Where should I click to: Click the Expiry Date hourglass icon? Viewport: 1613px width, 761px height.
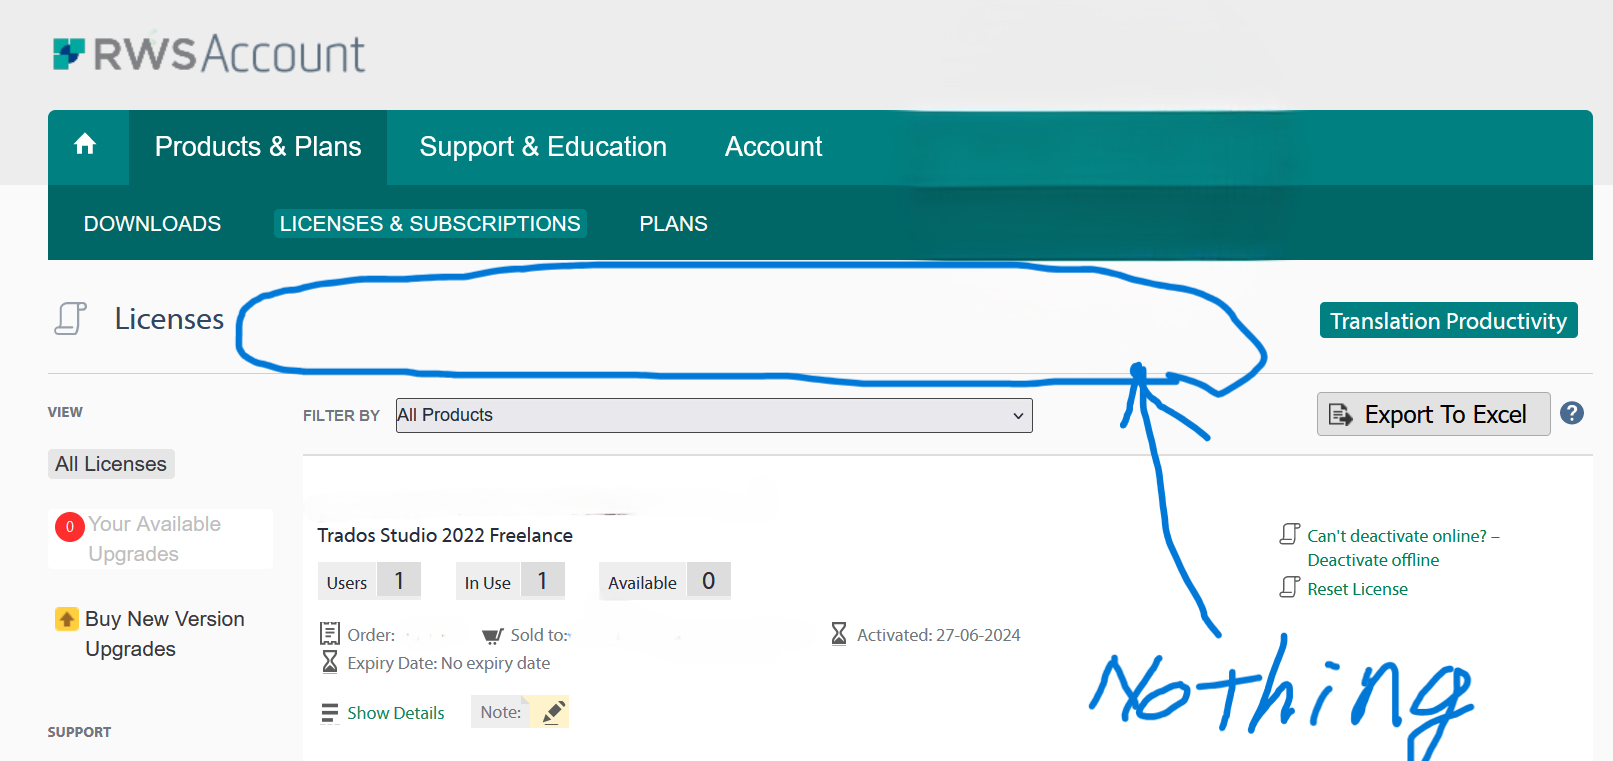330,662
